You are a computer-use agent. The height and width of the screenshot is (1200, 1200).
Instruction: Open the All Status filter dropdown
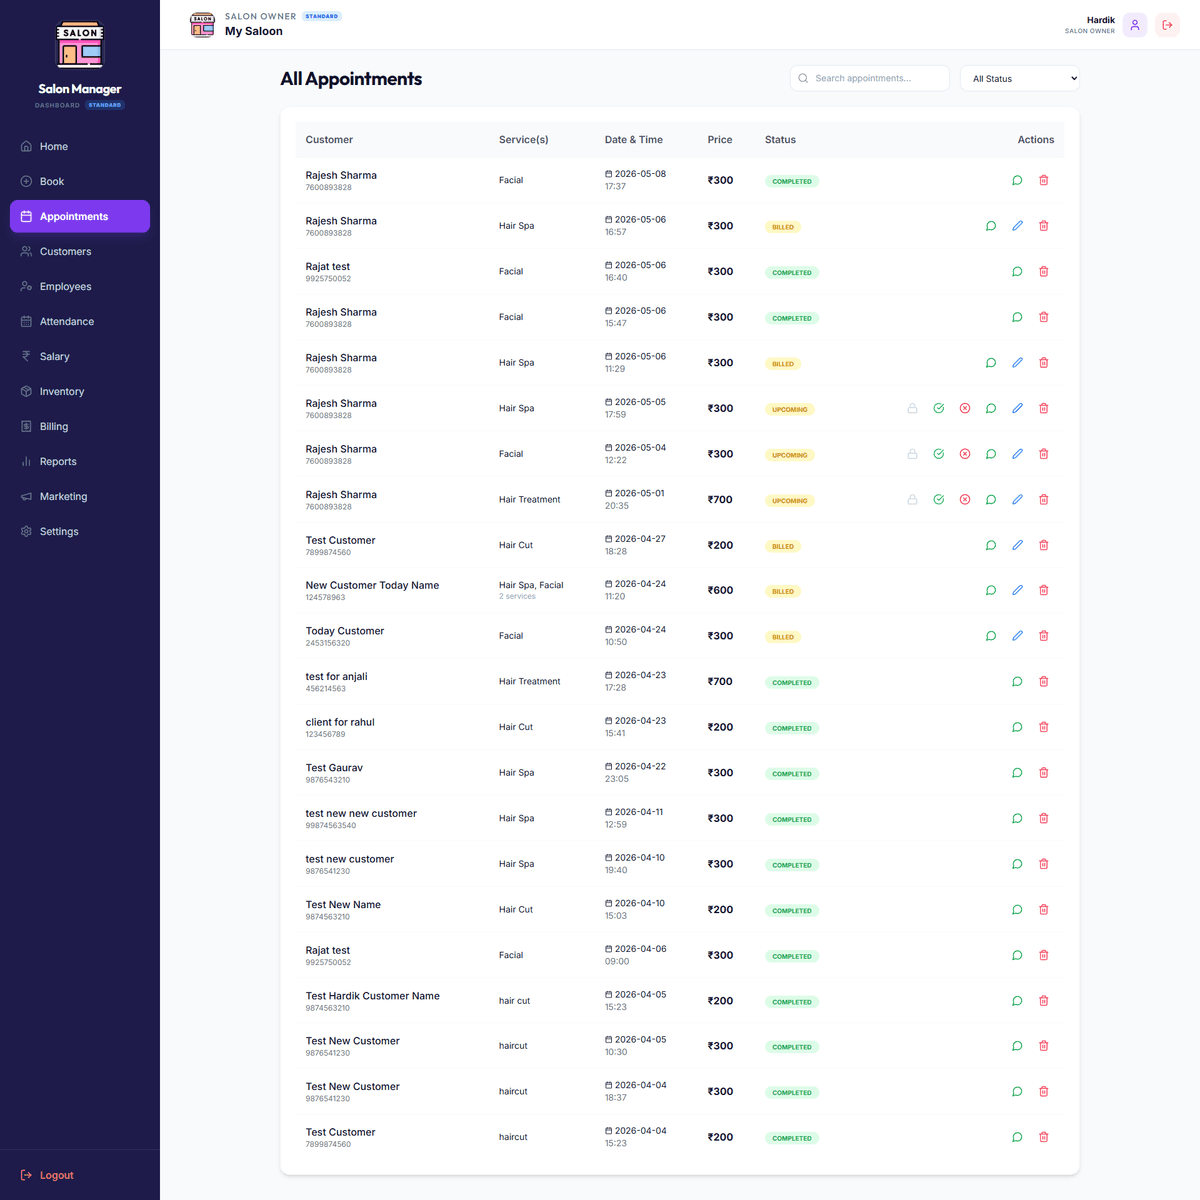coord(1020,78)
